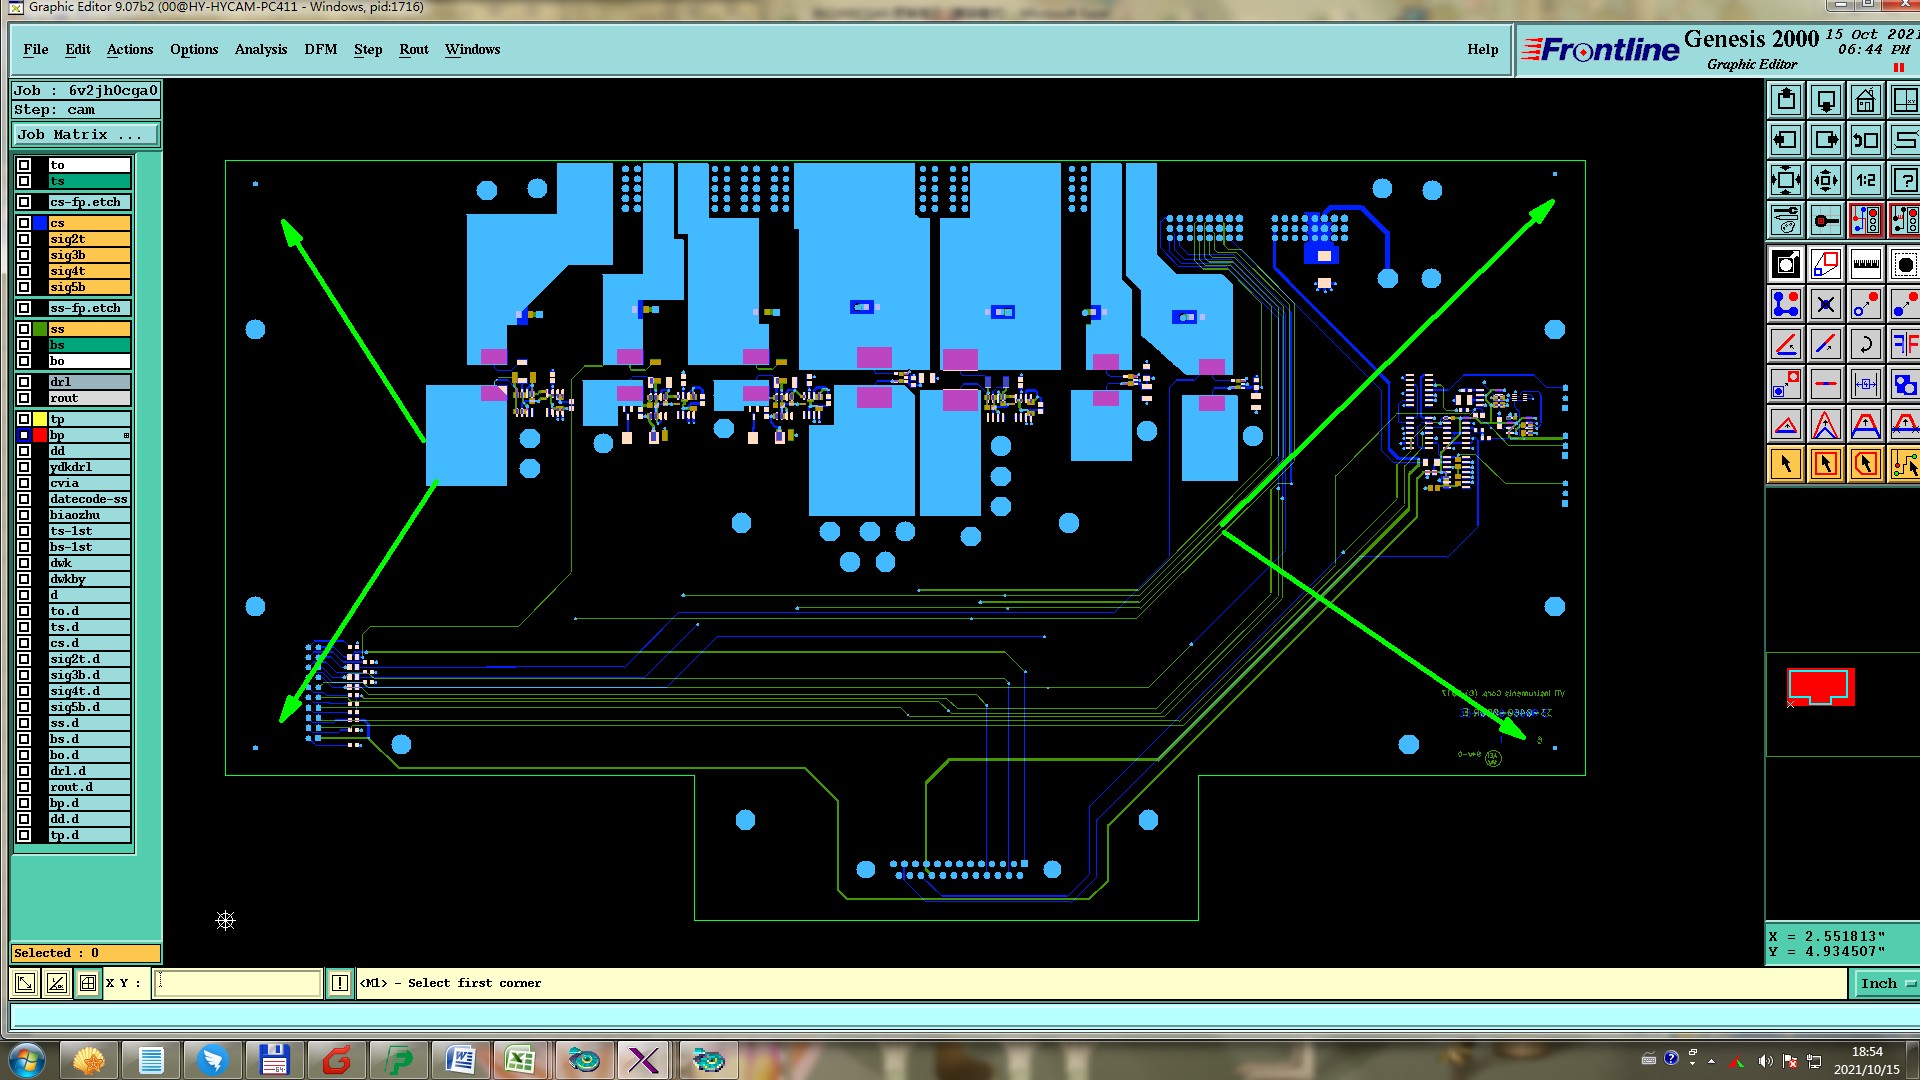Click the curved rotate arrow tool icon
1920x1080 pixels.
point(1865,345)
